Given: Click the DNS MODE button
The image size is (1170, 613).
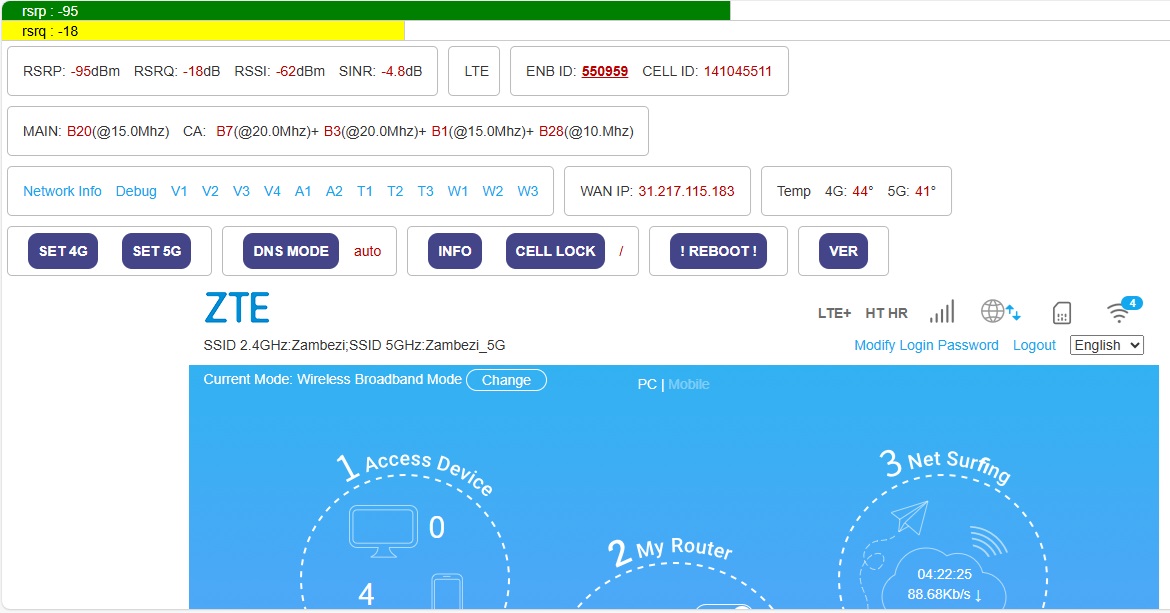Looking at the screenshot, I should tap(291, 251).
